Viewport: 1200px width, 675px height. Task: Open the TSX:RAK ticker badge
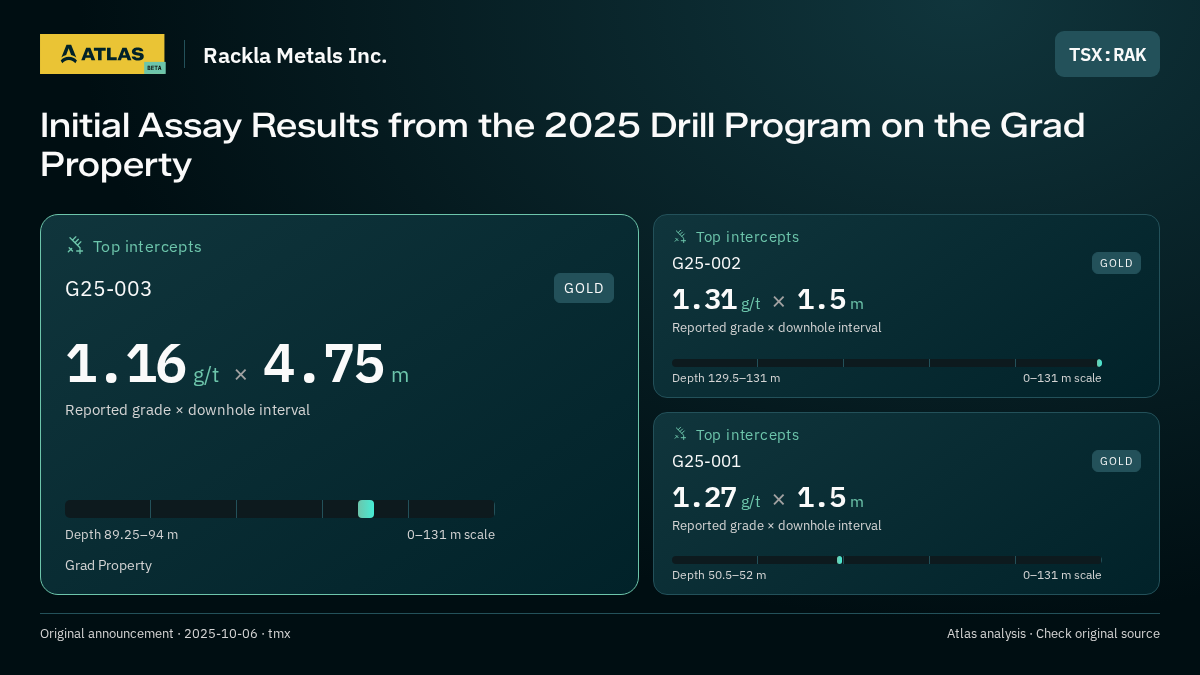(1107, 54)
